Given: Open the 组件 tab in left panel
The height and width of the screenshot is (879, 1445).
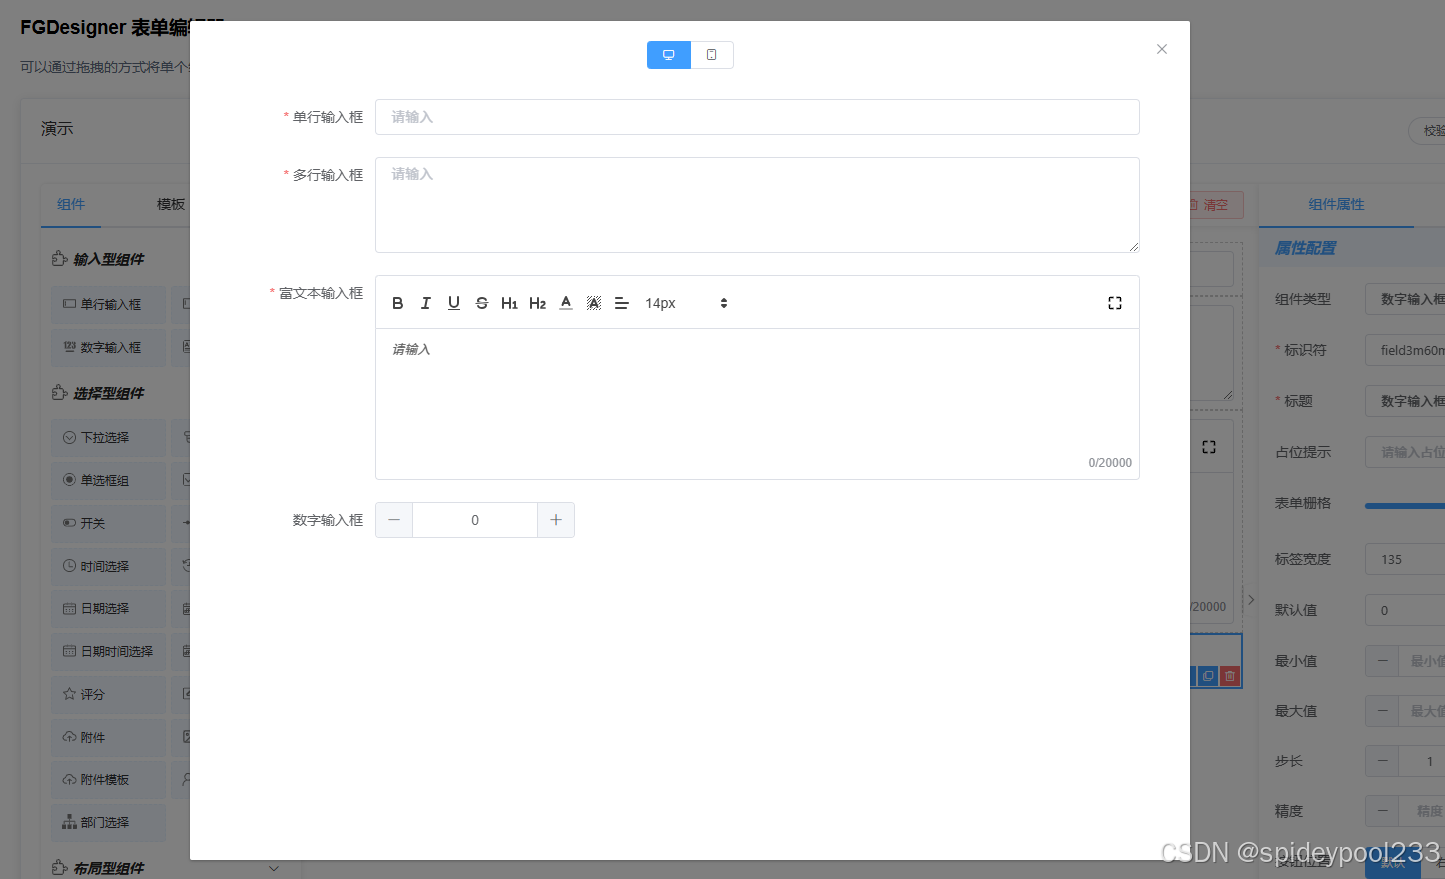Looking at the screenshot, I should tap(71, 204).
